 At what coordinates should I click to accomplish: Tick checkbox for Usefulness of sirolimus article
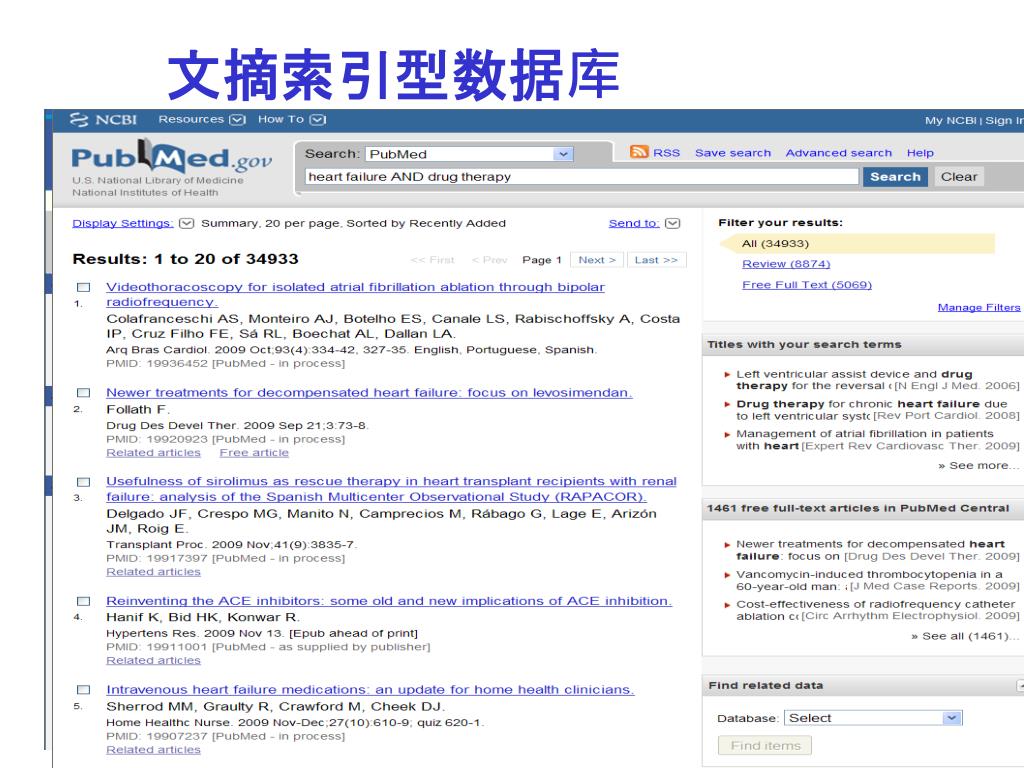pos(84,482)
